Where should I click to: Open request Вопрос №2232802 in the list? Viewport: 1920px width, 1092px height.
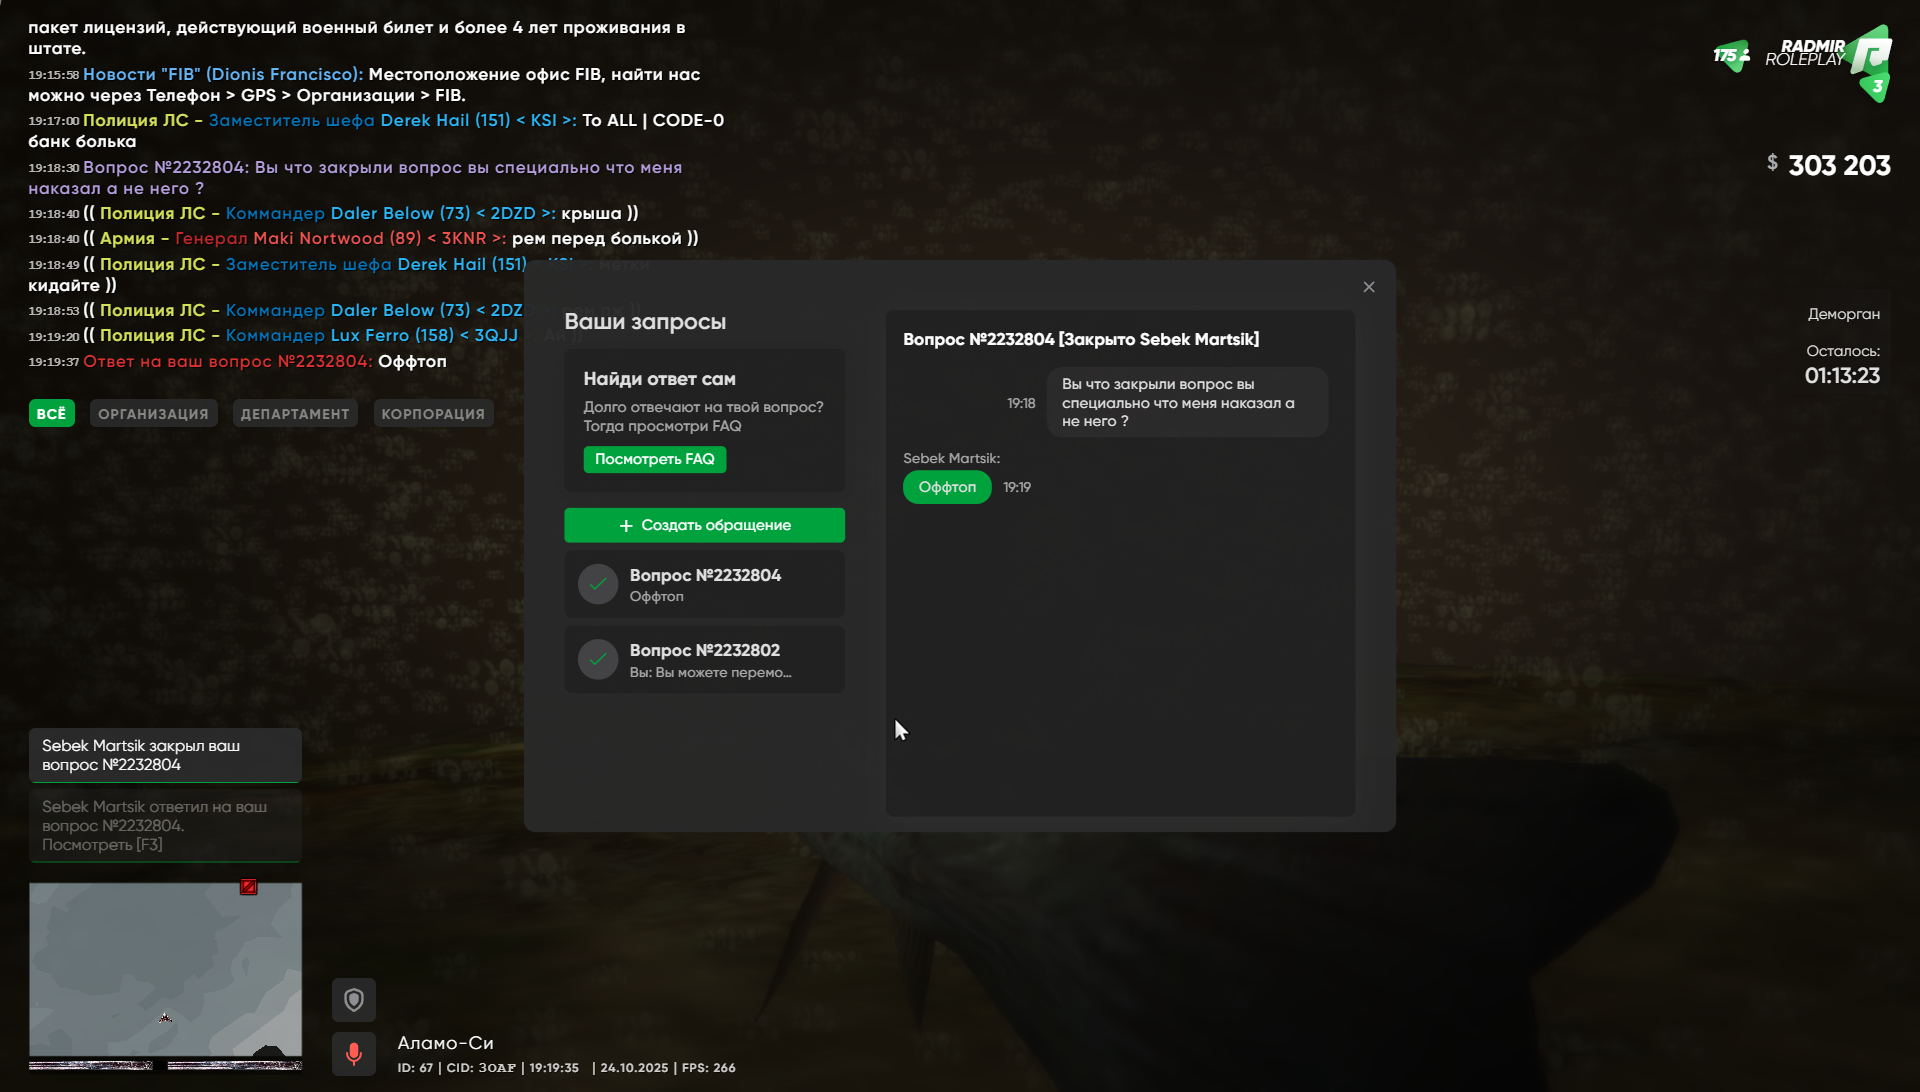[x=704, y=659]
